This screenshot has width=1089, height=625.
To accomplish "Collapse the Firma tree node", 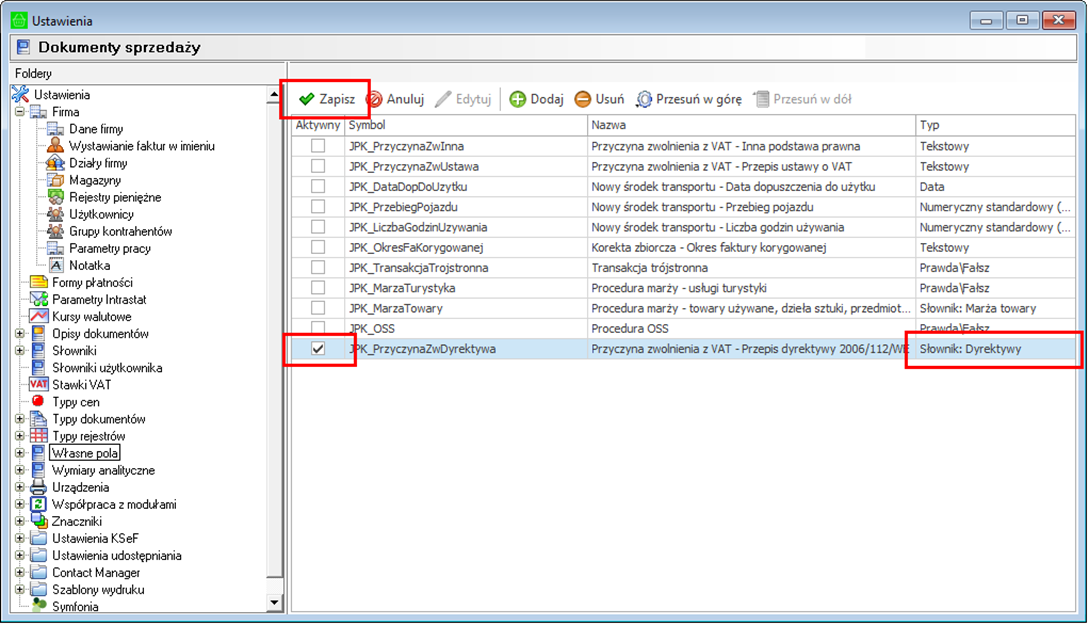I will click(x=20, y=112).
